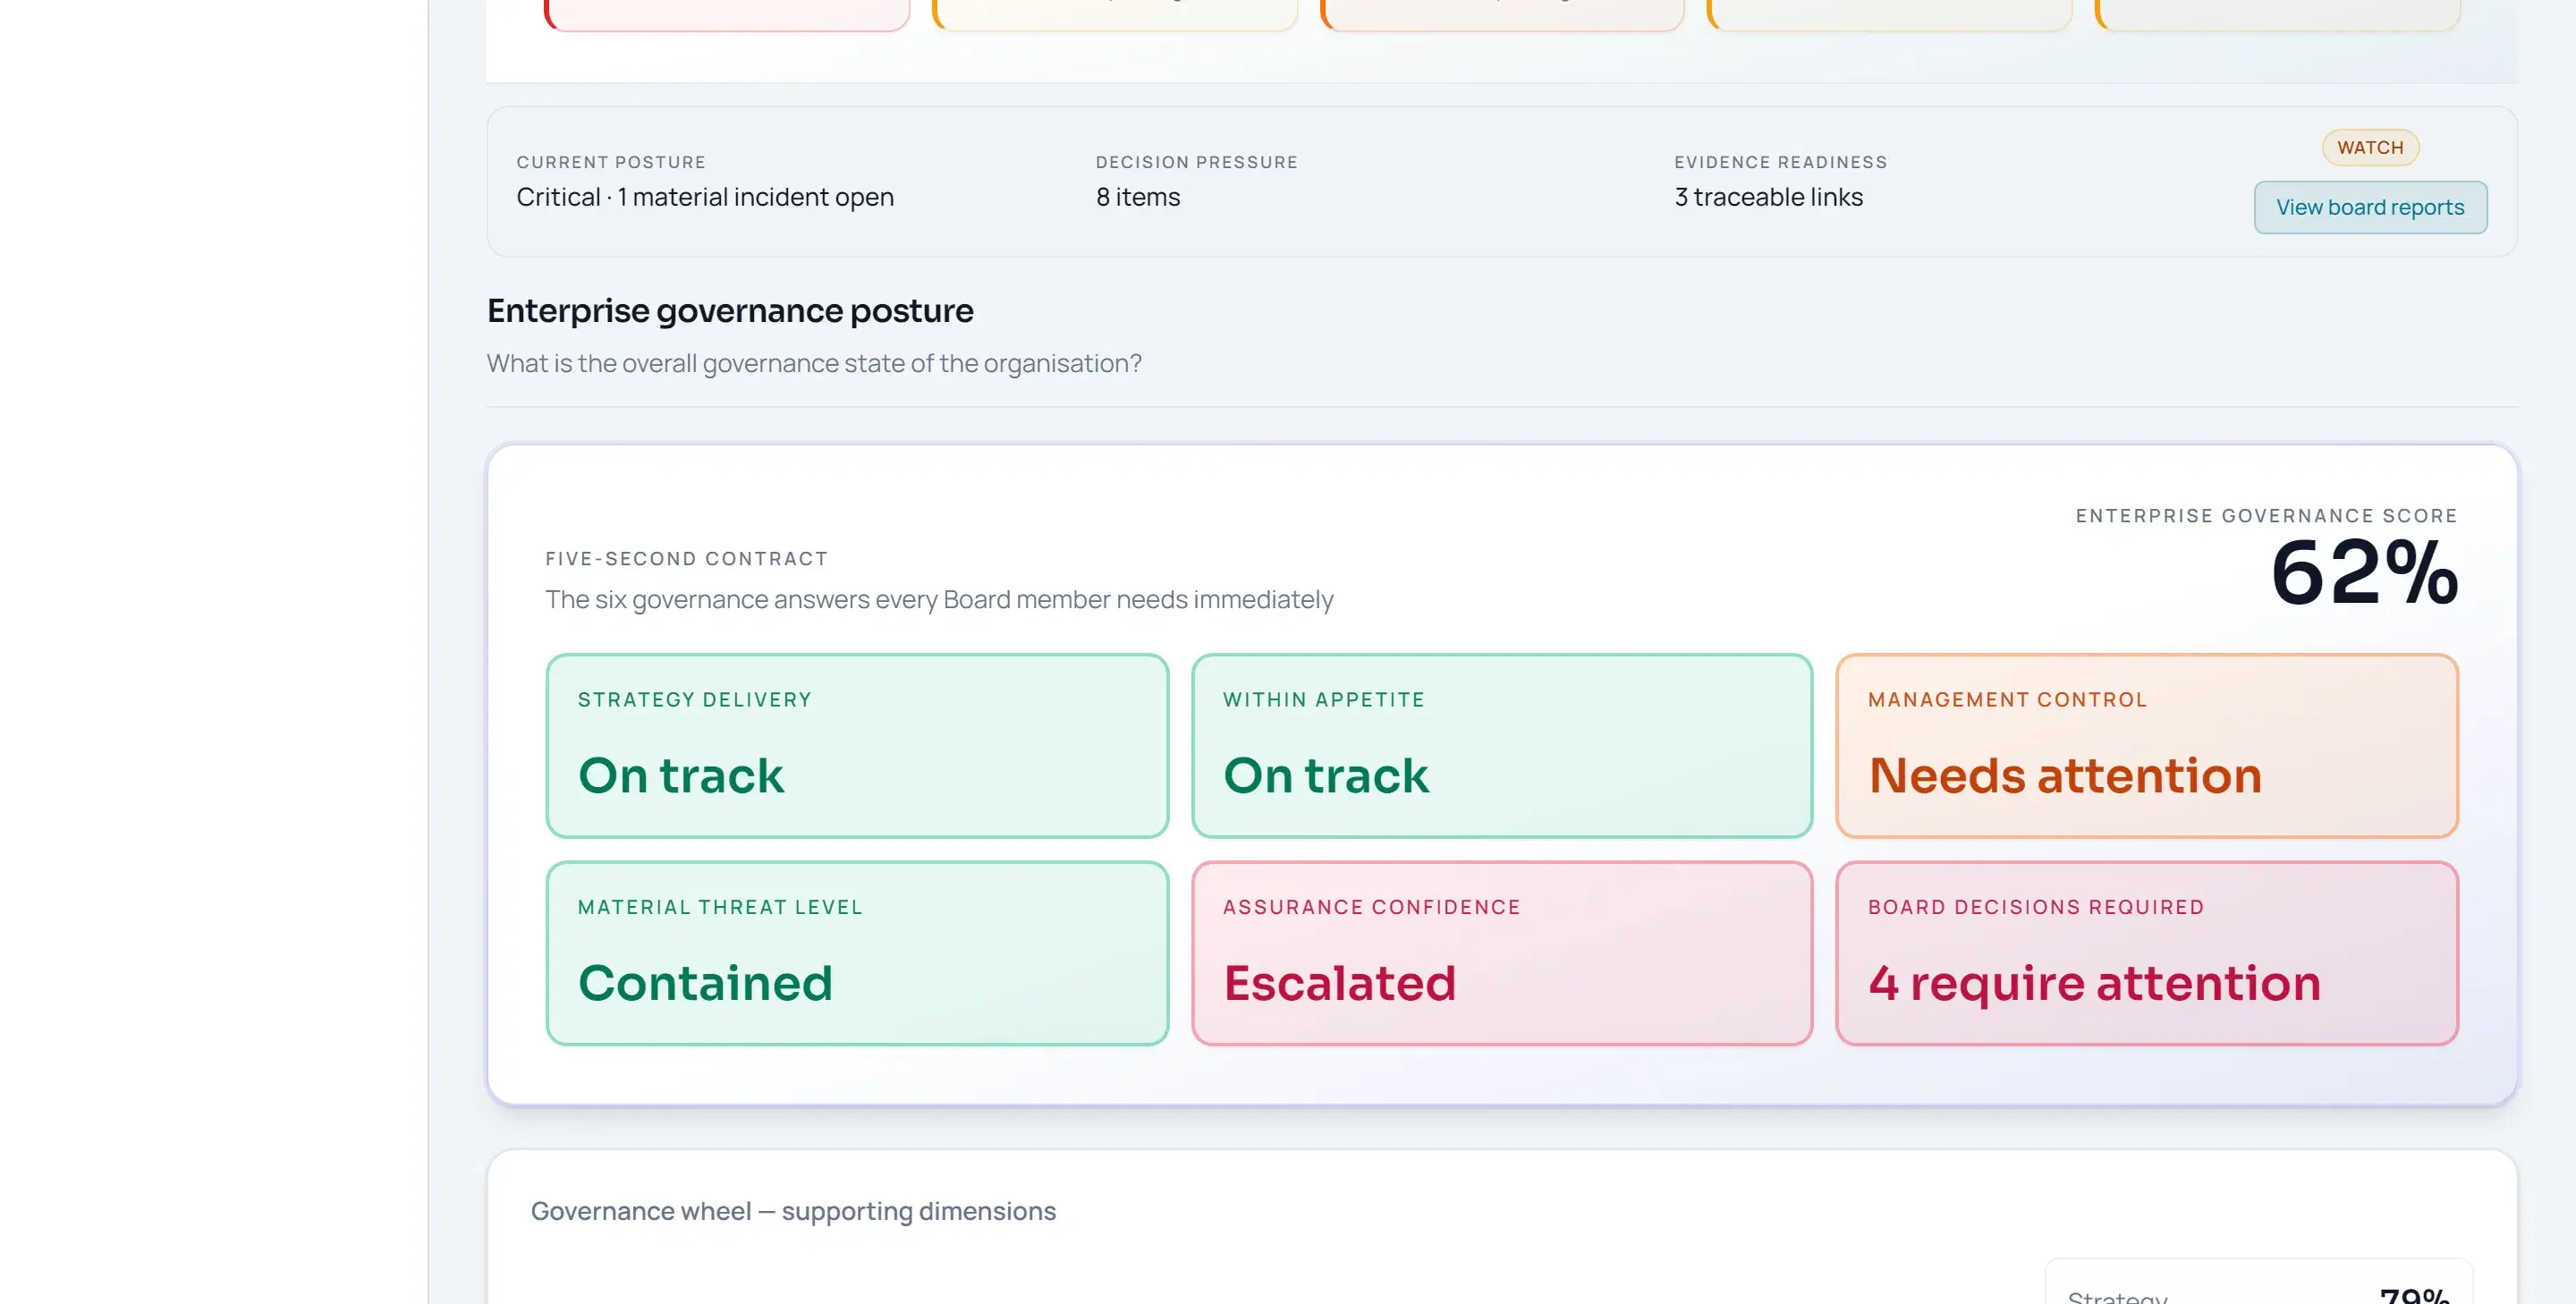Viewport: 2576px width, 1304px height.
Task: Click the Five-Second Contract label
Action: [686, 559]
